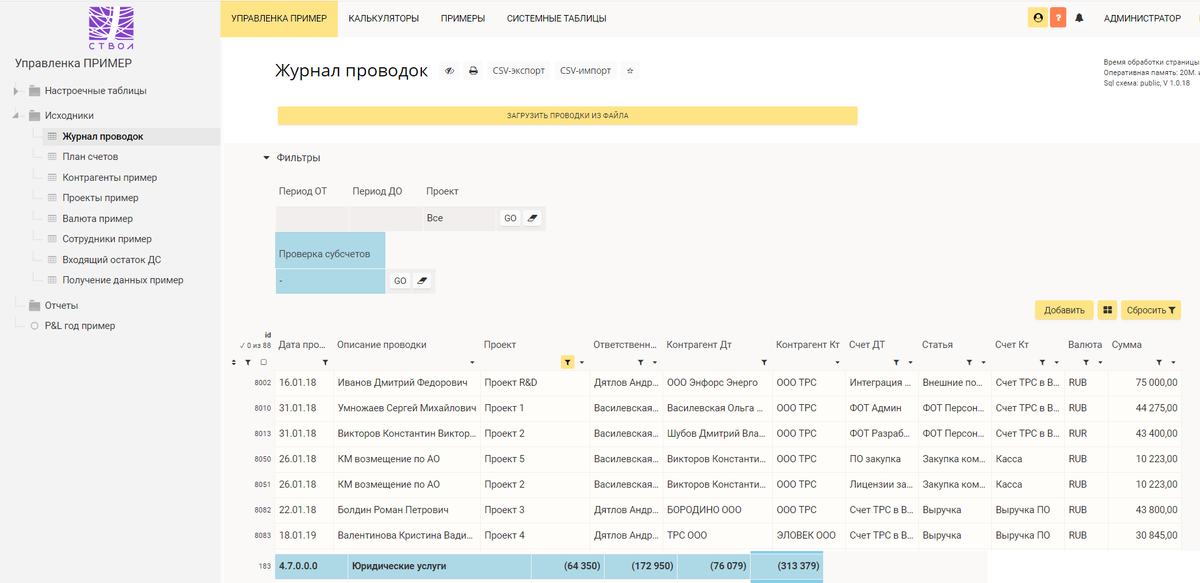Add table to favorites with star icon
Image resolution: width=1200 pixels, height=583 pixels.
tap(630, 71)
